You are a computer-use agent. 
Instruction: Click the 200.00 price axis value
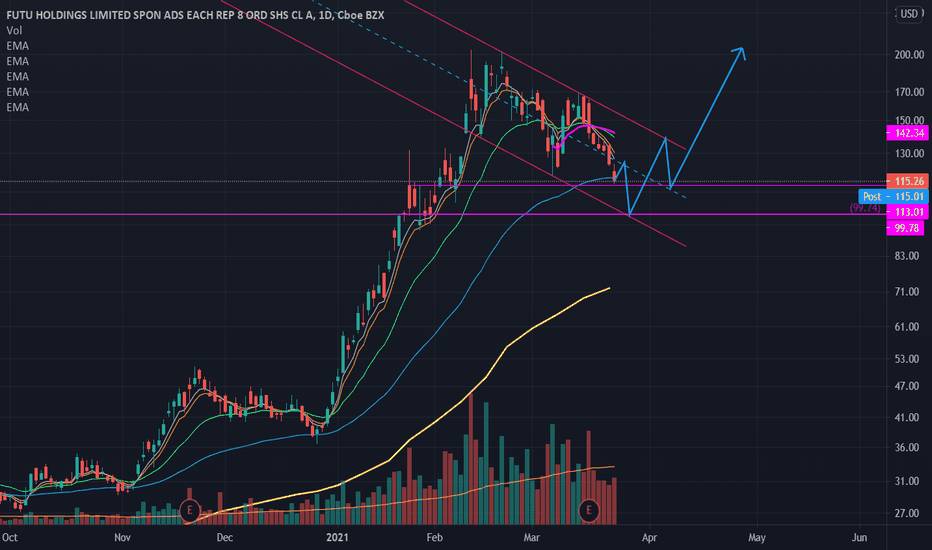pyautogui.click(x=909, y=55)
